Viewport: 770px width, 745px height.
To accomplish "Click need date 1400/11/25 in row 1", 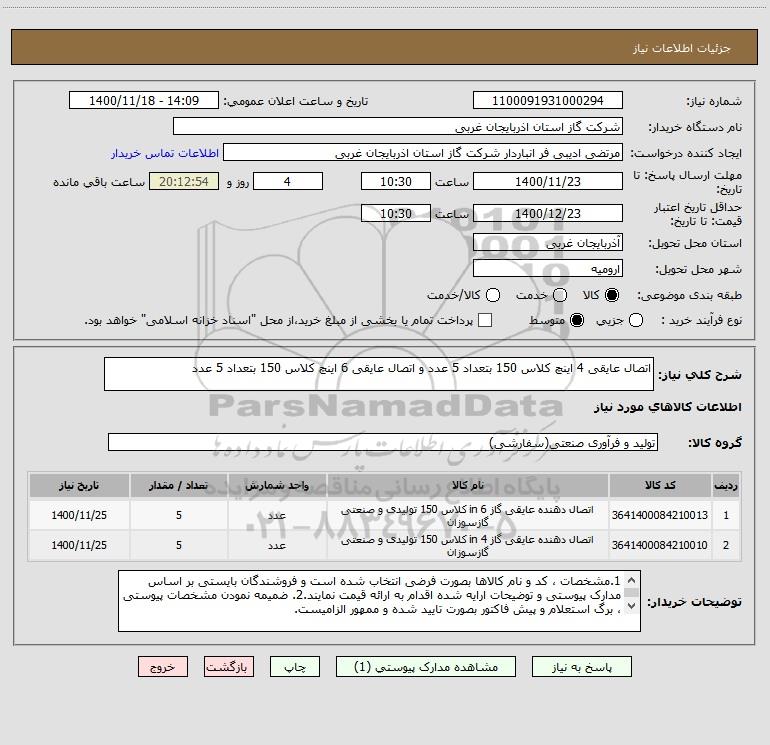I will point(79,515).
